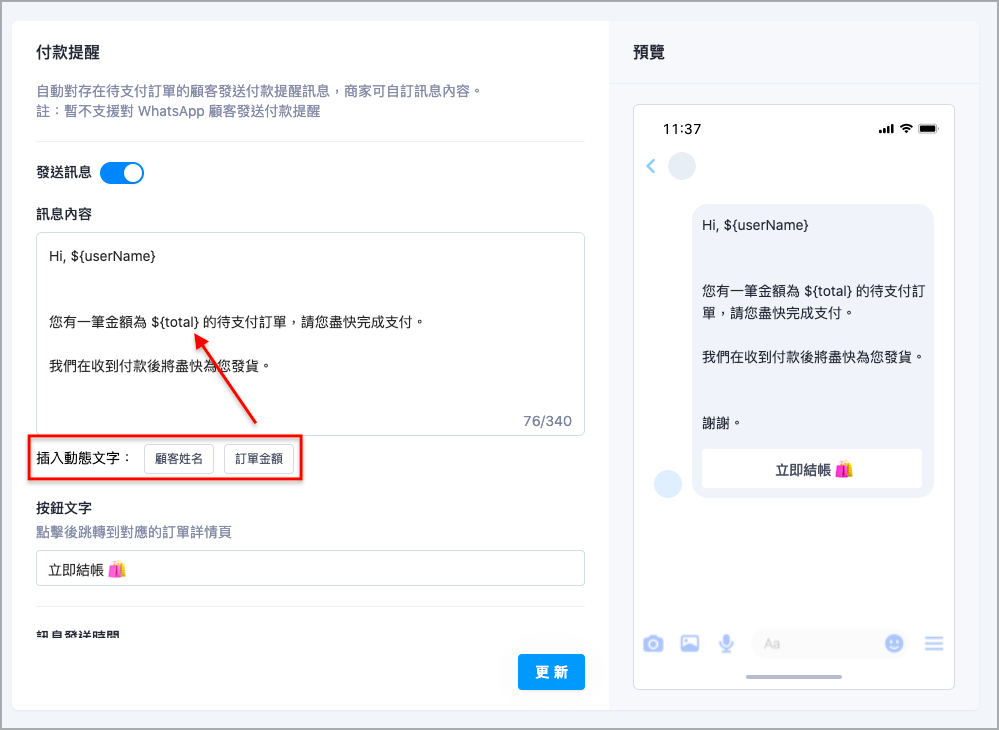Click the battery icon in preview status bar
This screenshot has width=999, height=730.
928,129
